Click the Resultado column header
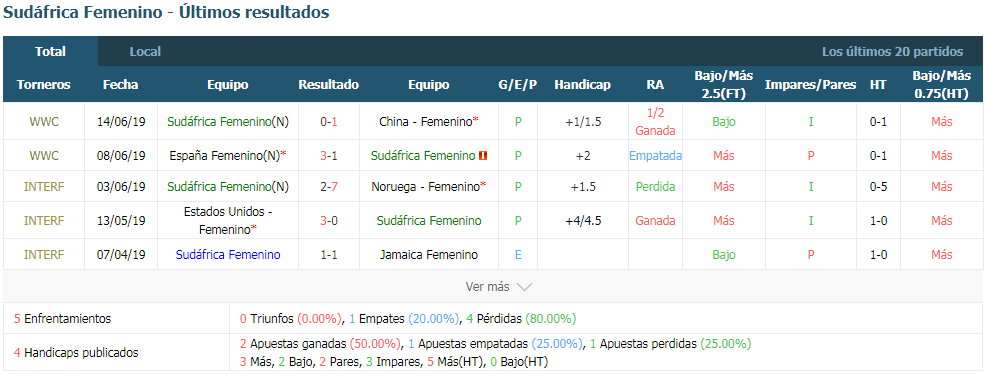The width and height of the screenshot is (984, 374). (329, 85)
